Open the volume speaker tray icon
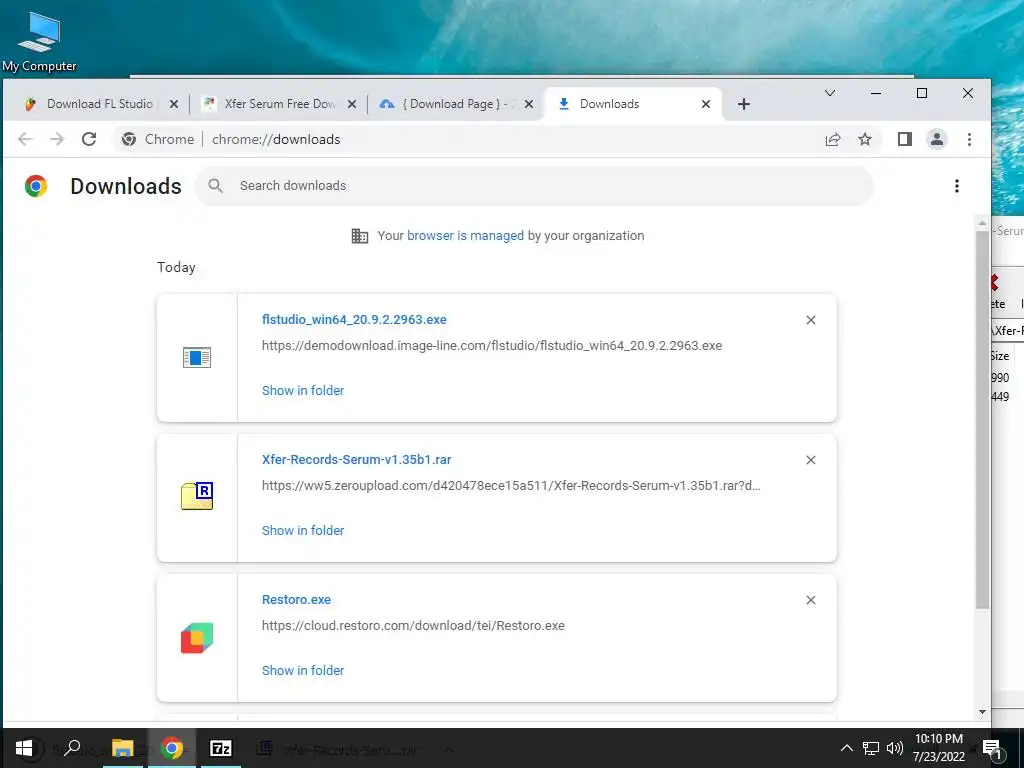Screen dimensions: 1024x768 [x=895, y=748]
